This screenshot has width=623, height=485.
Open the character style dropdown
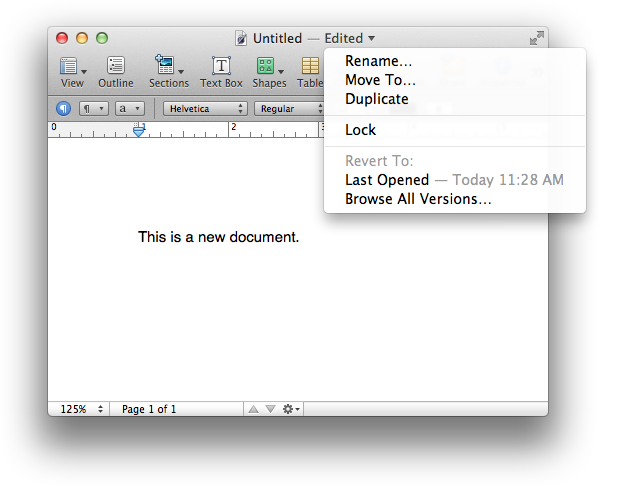[x=130, y=108]
